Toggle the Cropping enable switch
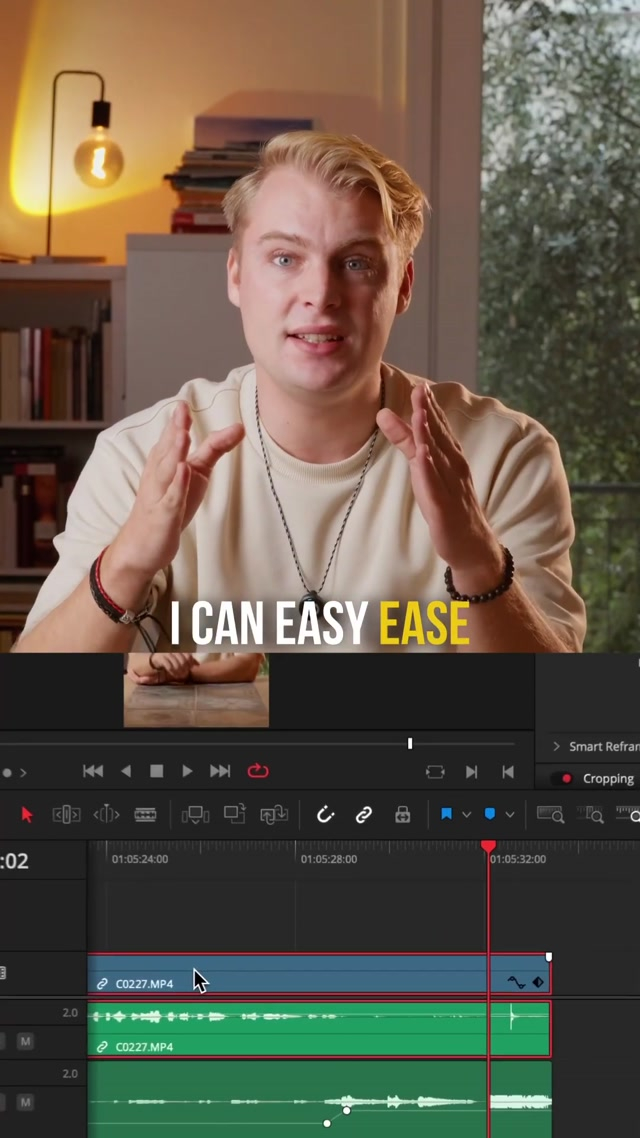640x1138 pixels. click(x=561, y=778)
